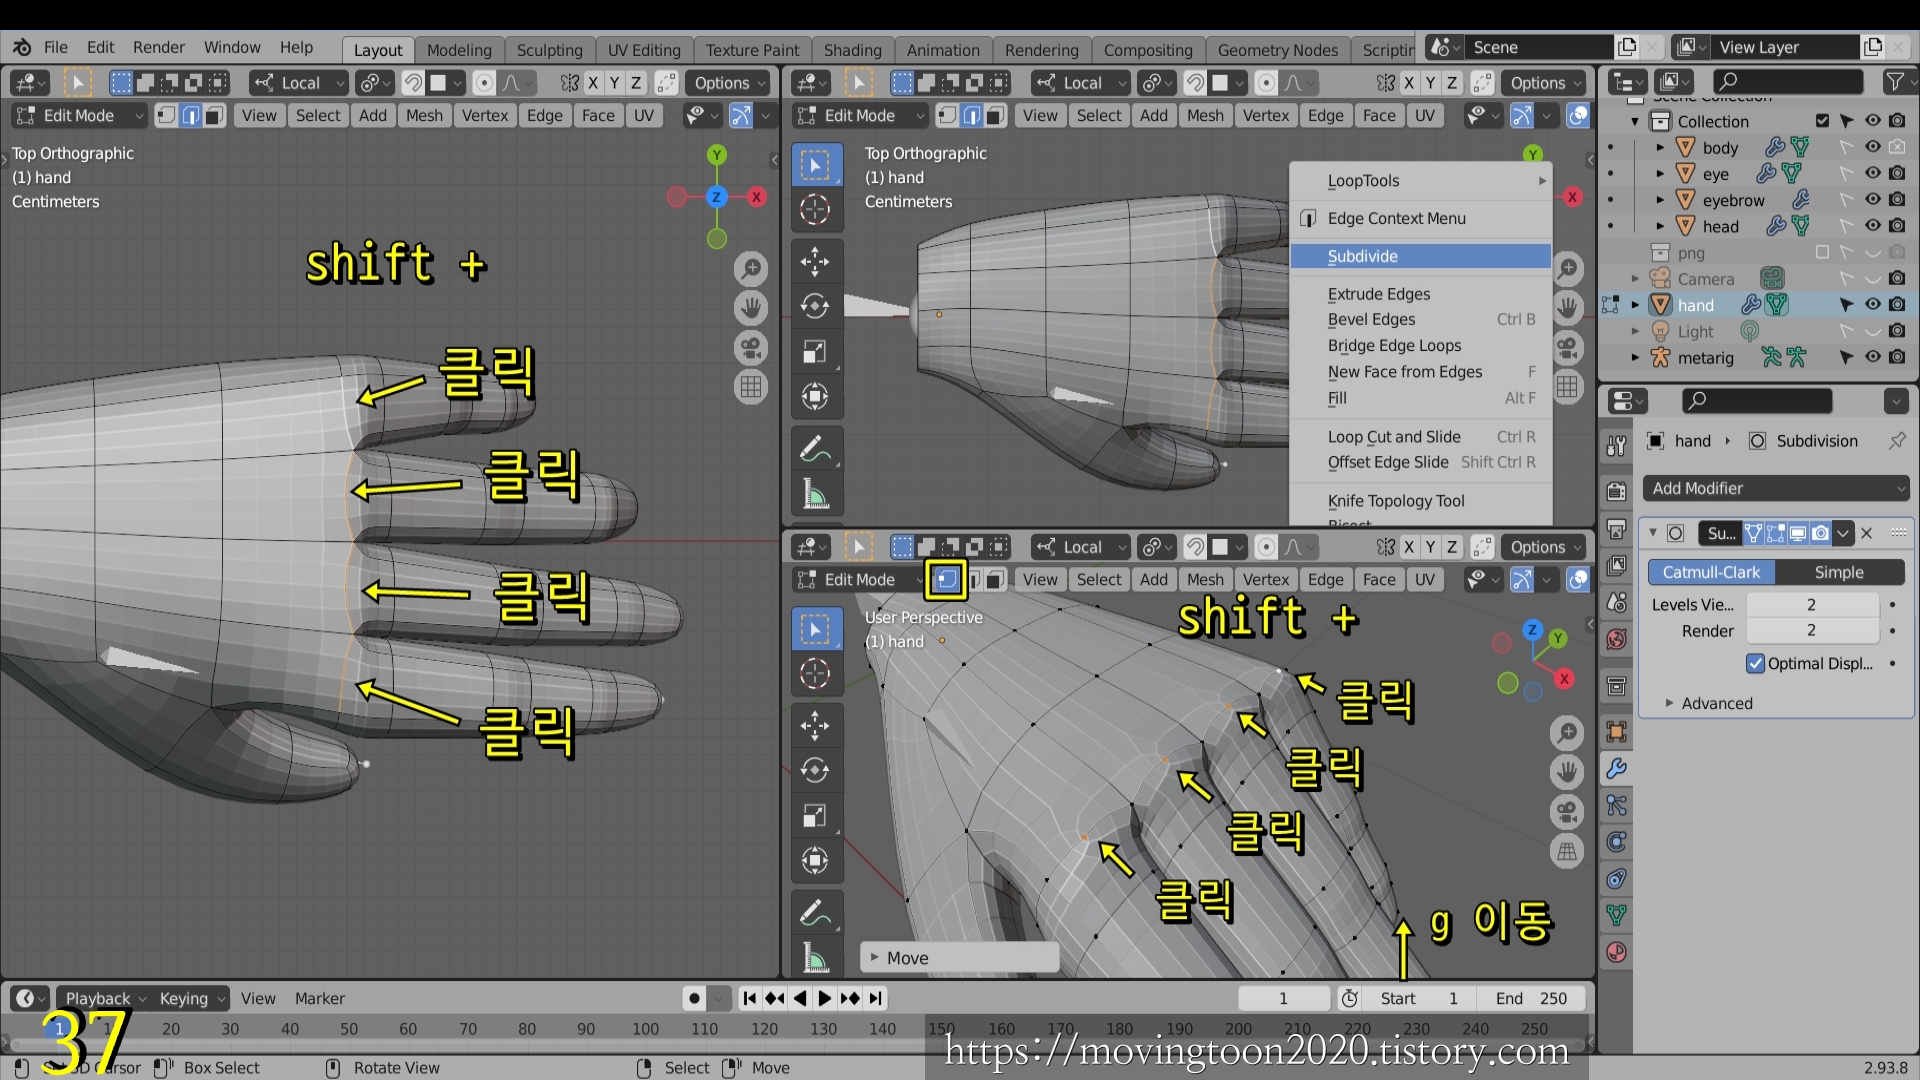Click Simple subdivision type button
Screen dimensions: 1920x1080
1839,572
